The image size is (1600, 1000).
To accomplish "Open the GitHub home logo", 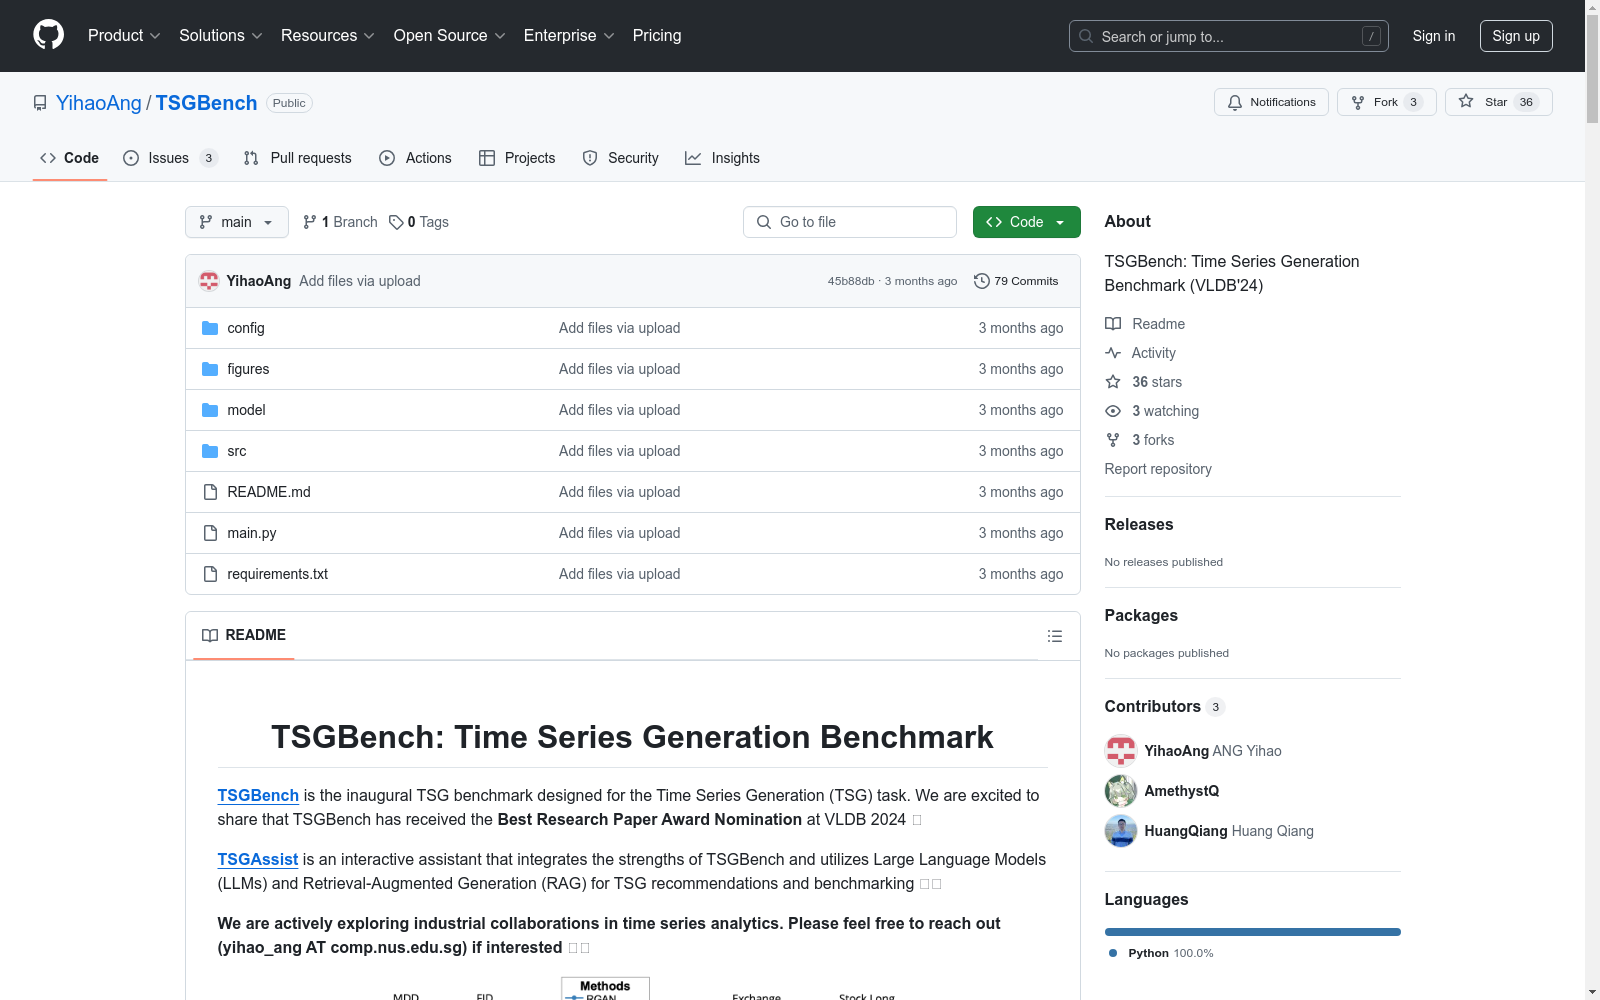I will tap(48, 35).
